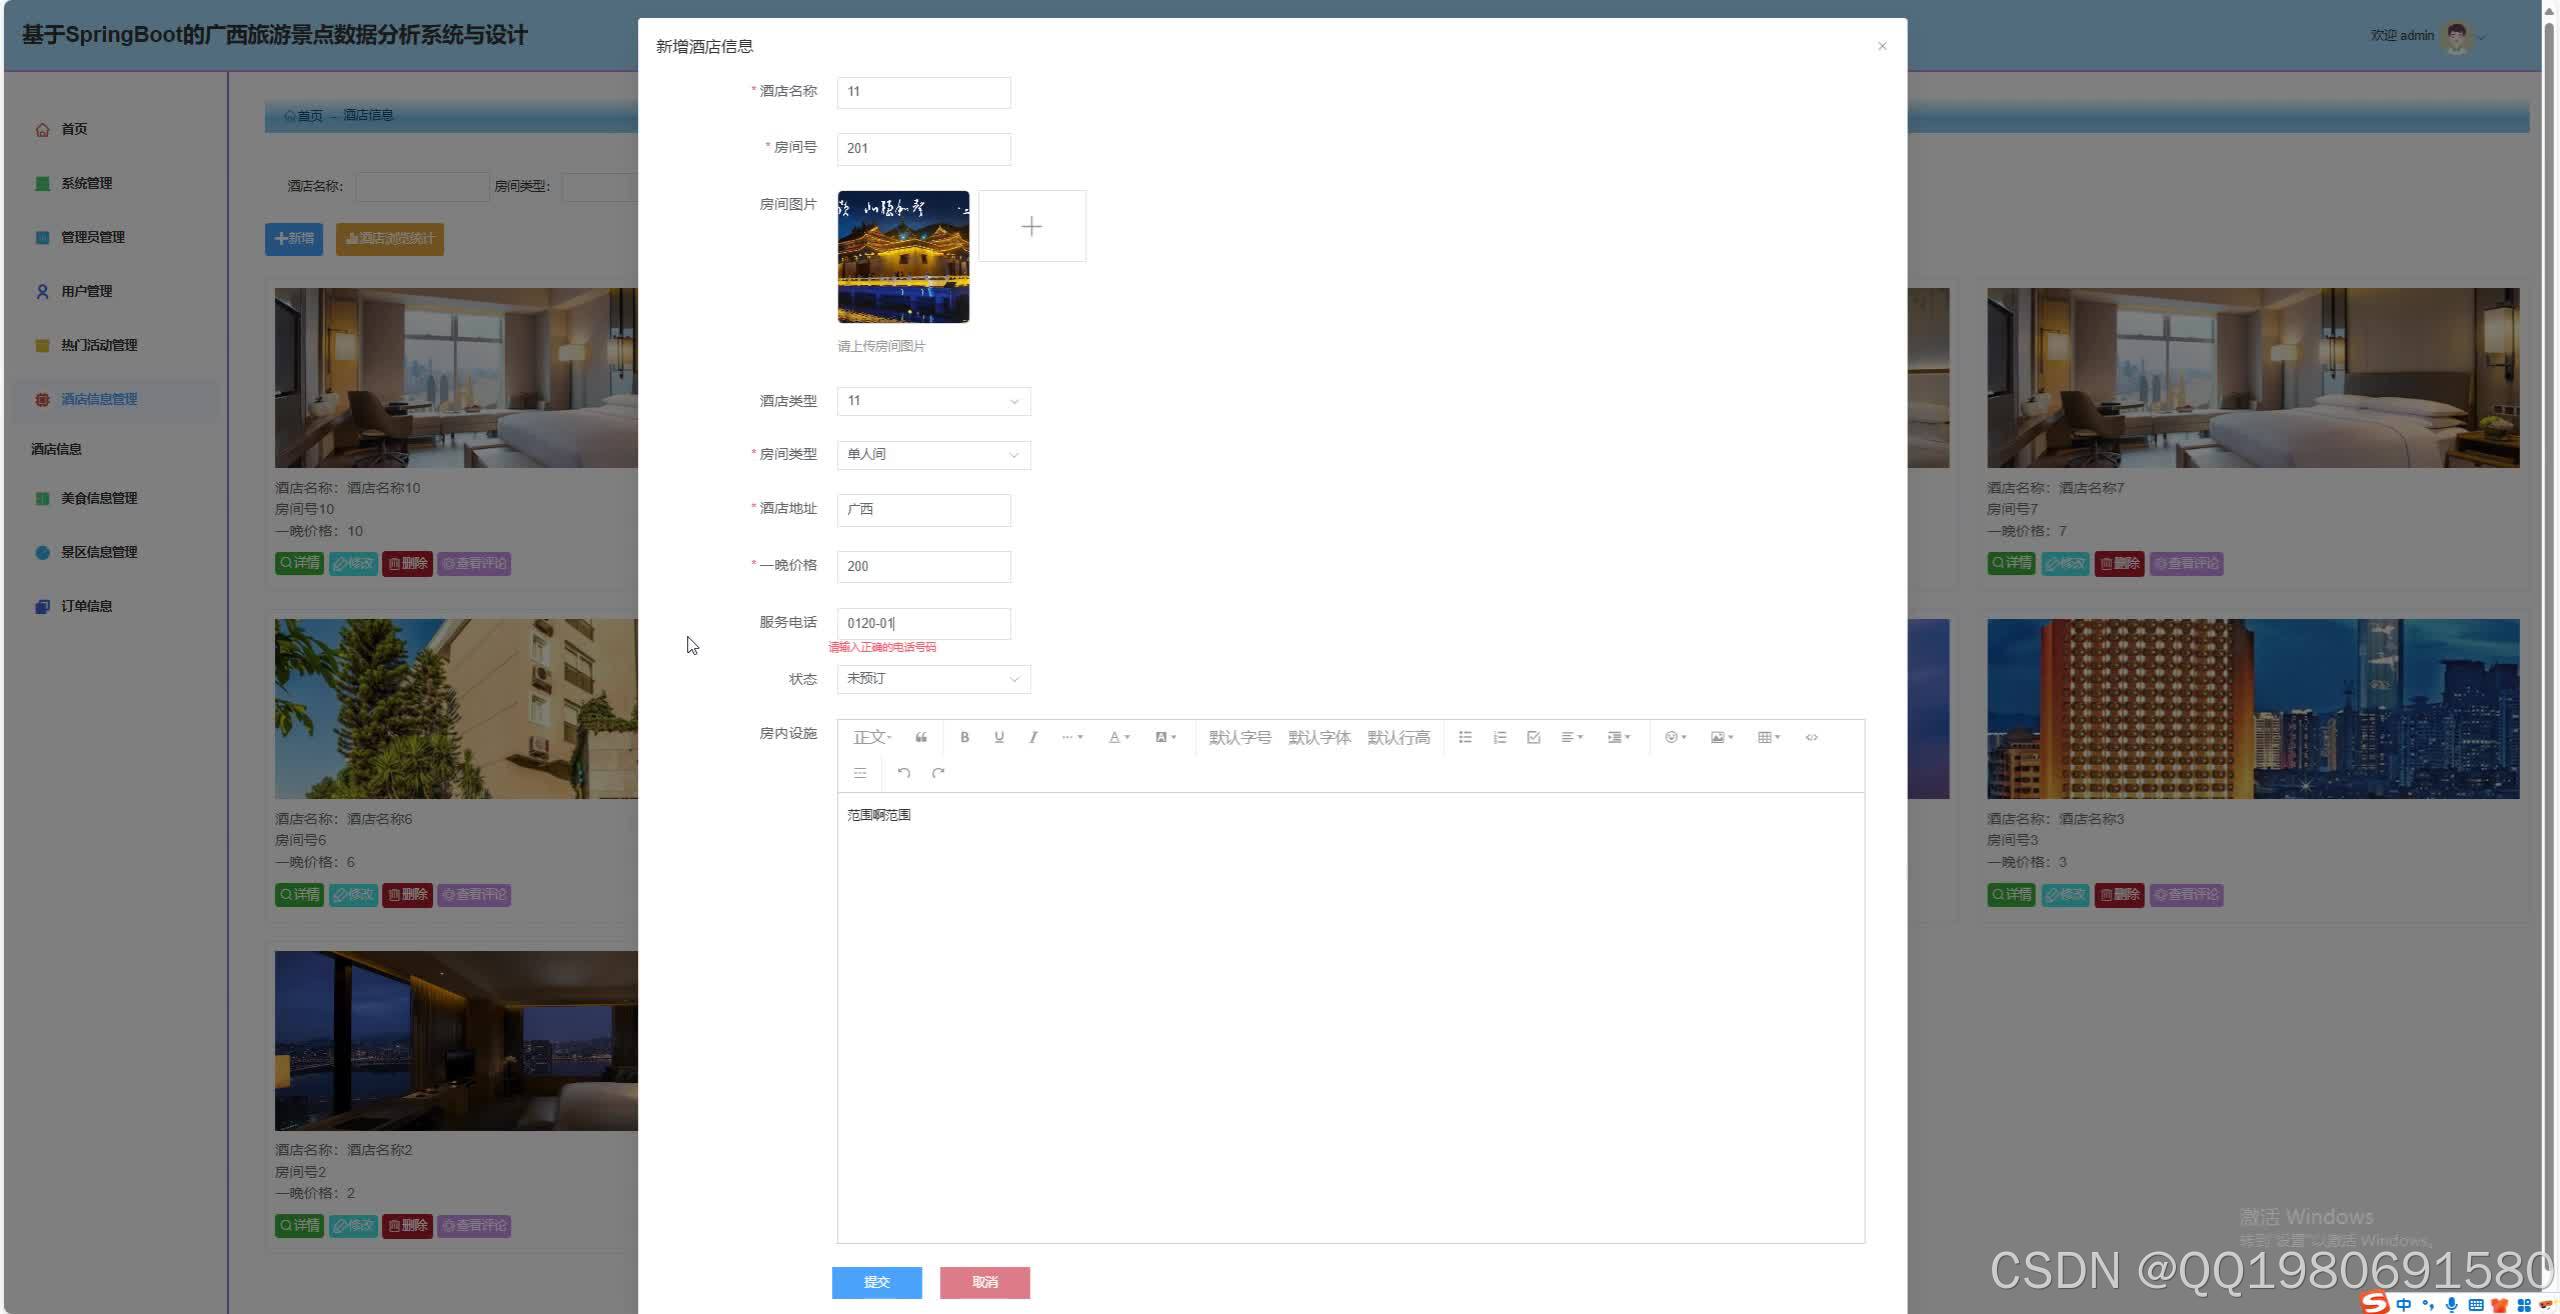Image resolution: width=2560 pixels, height=1314 pixels.
Task: Open the font color picker
Action: pos(1118,737)
